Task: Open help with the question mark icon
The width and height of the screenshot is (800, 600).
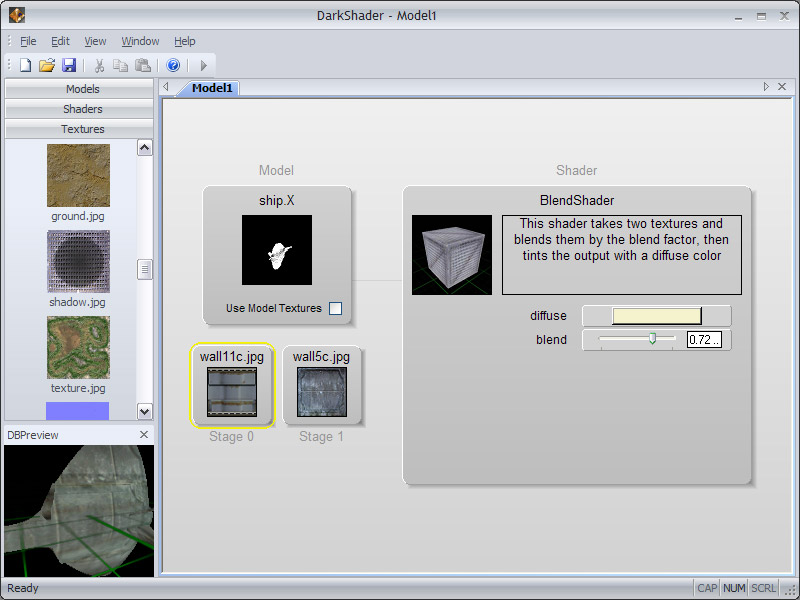Action: pos(173,65)
